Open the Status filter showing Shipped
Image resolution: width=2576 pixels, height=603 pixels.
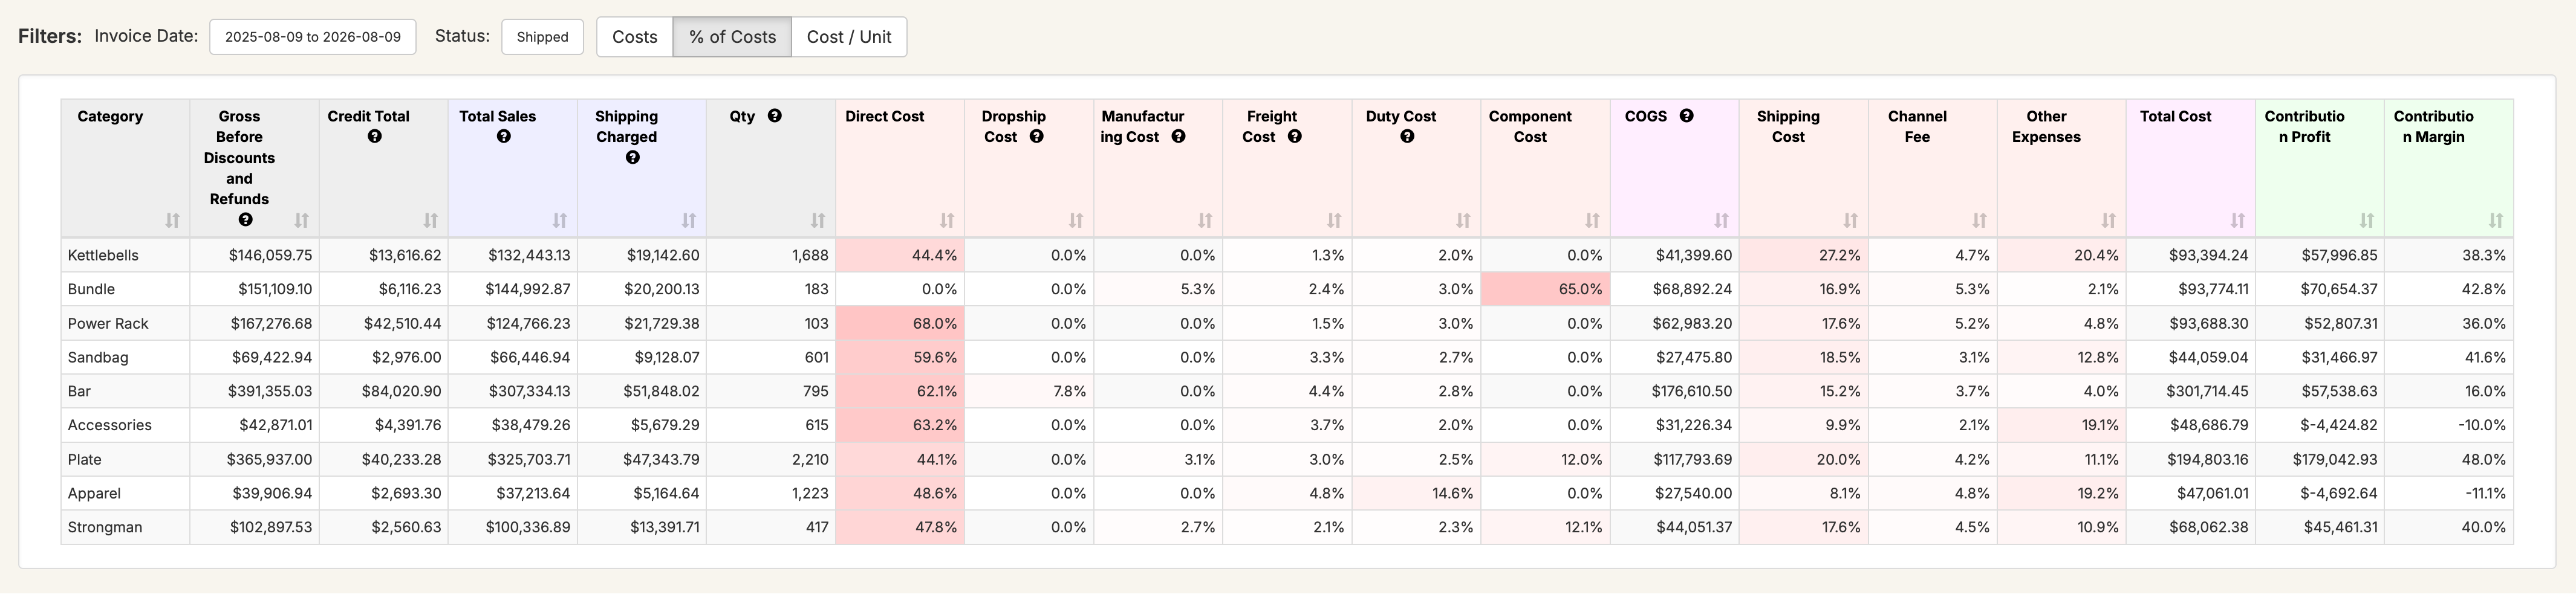click(542, 37)
